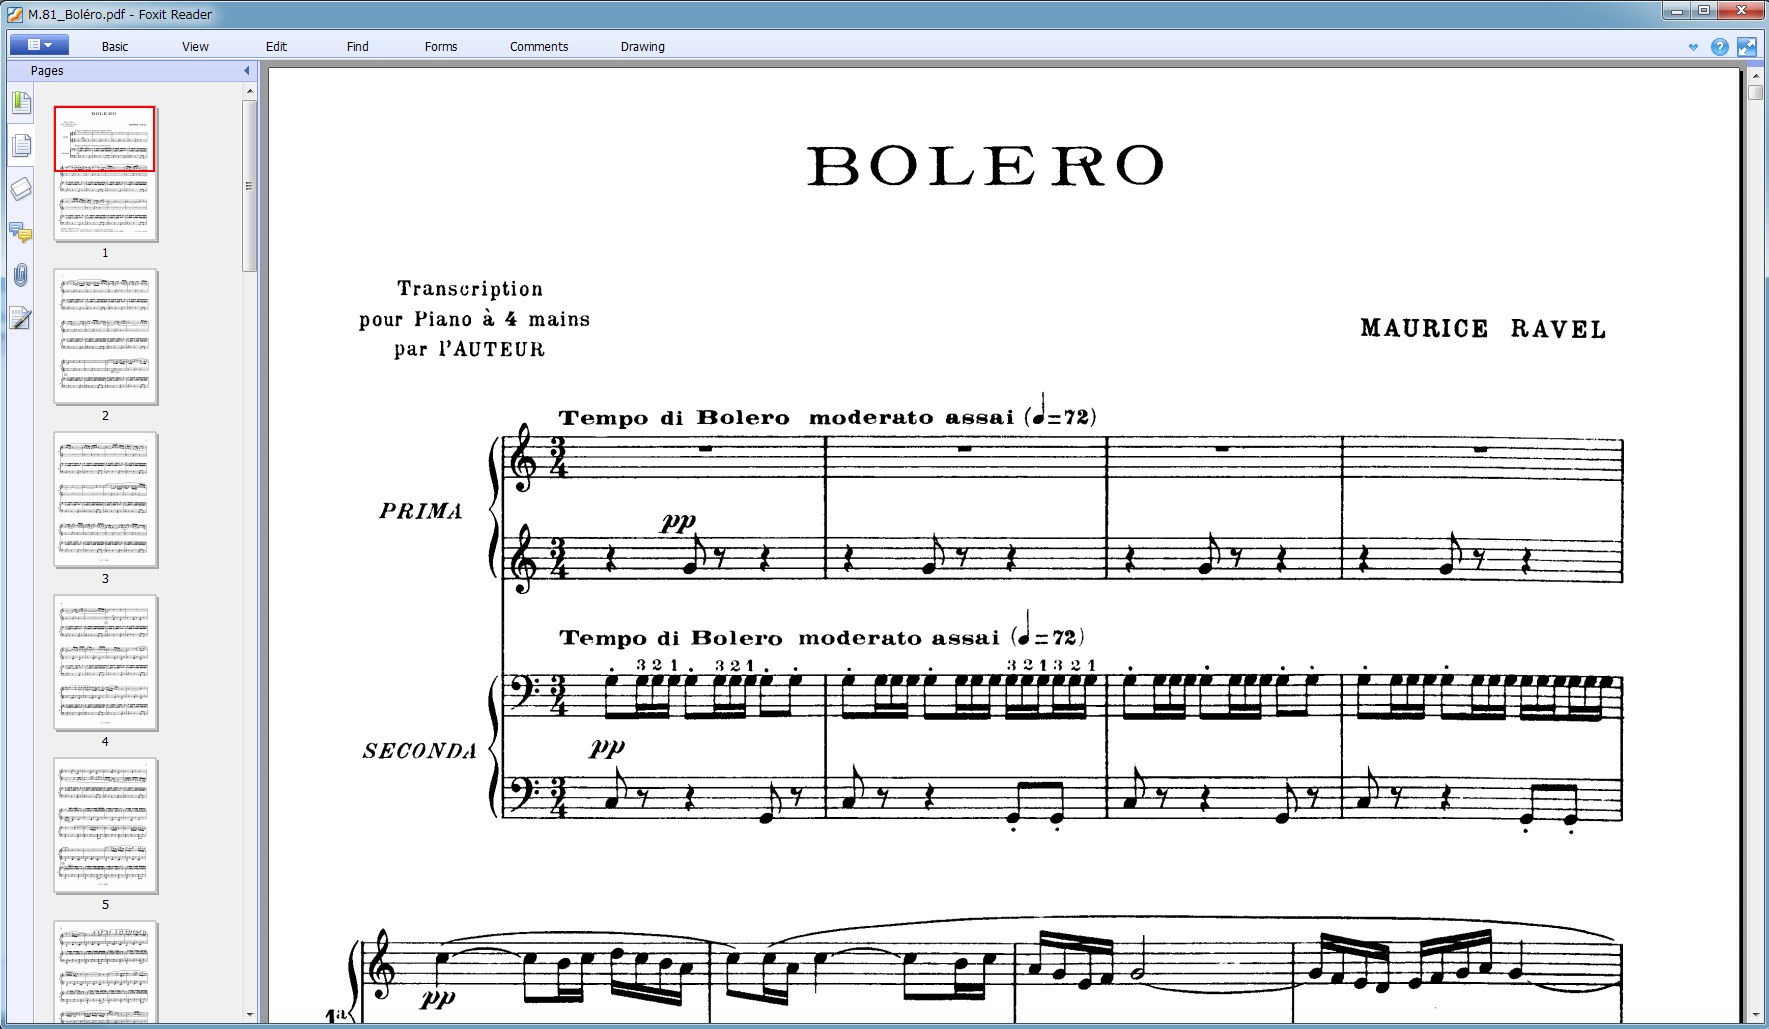Viewport: 1769px width, 1029px height.
Task: Click the document vertical scrollbar thumb
Action: 1756,92
